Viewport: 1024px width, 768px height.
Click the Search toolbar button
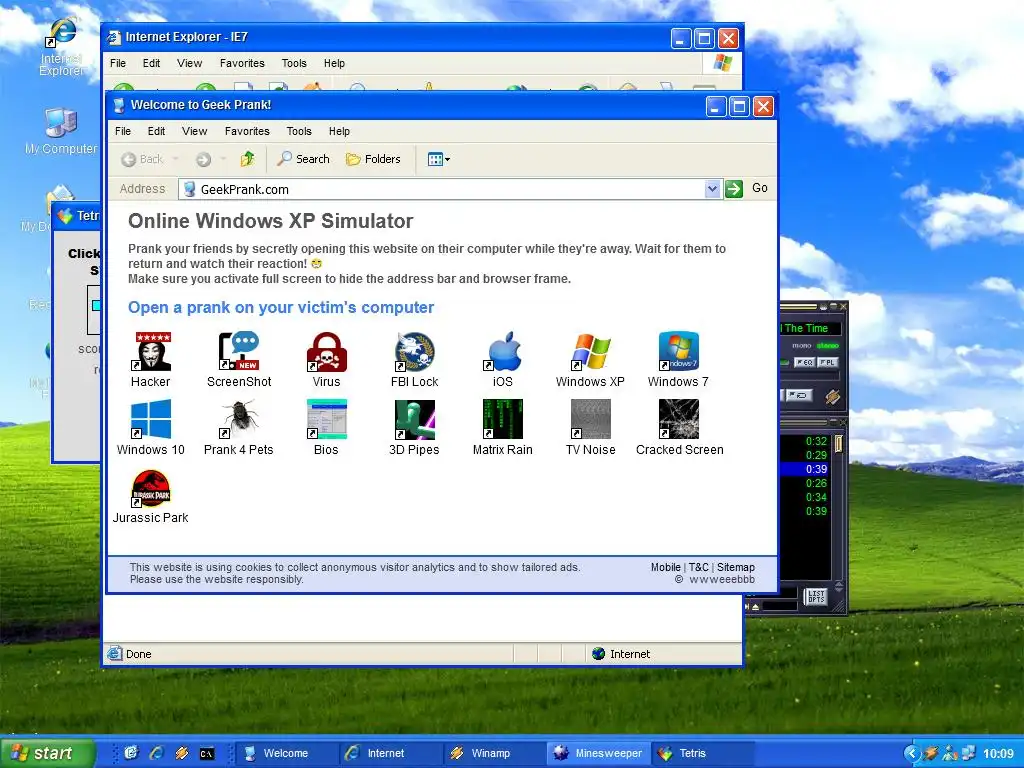coord(303,159)
